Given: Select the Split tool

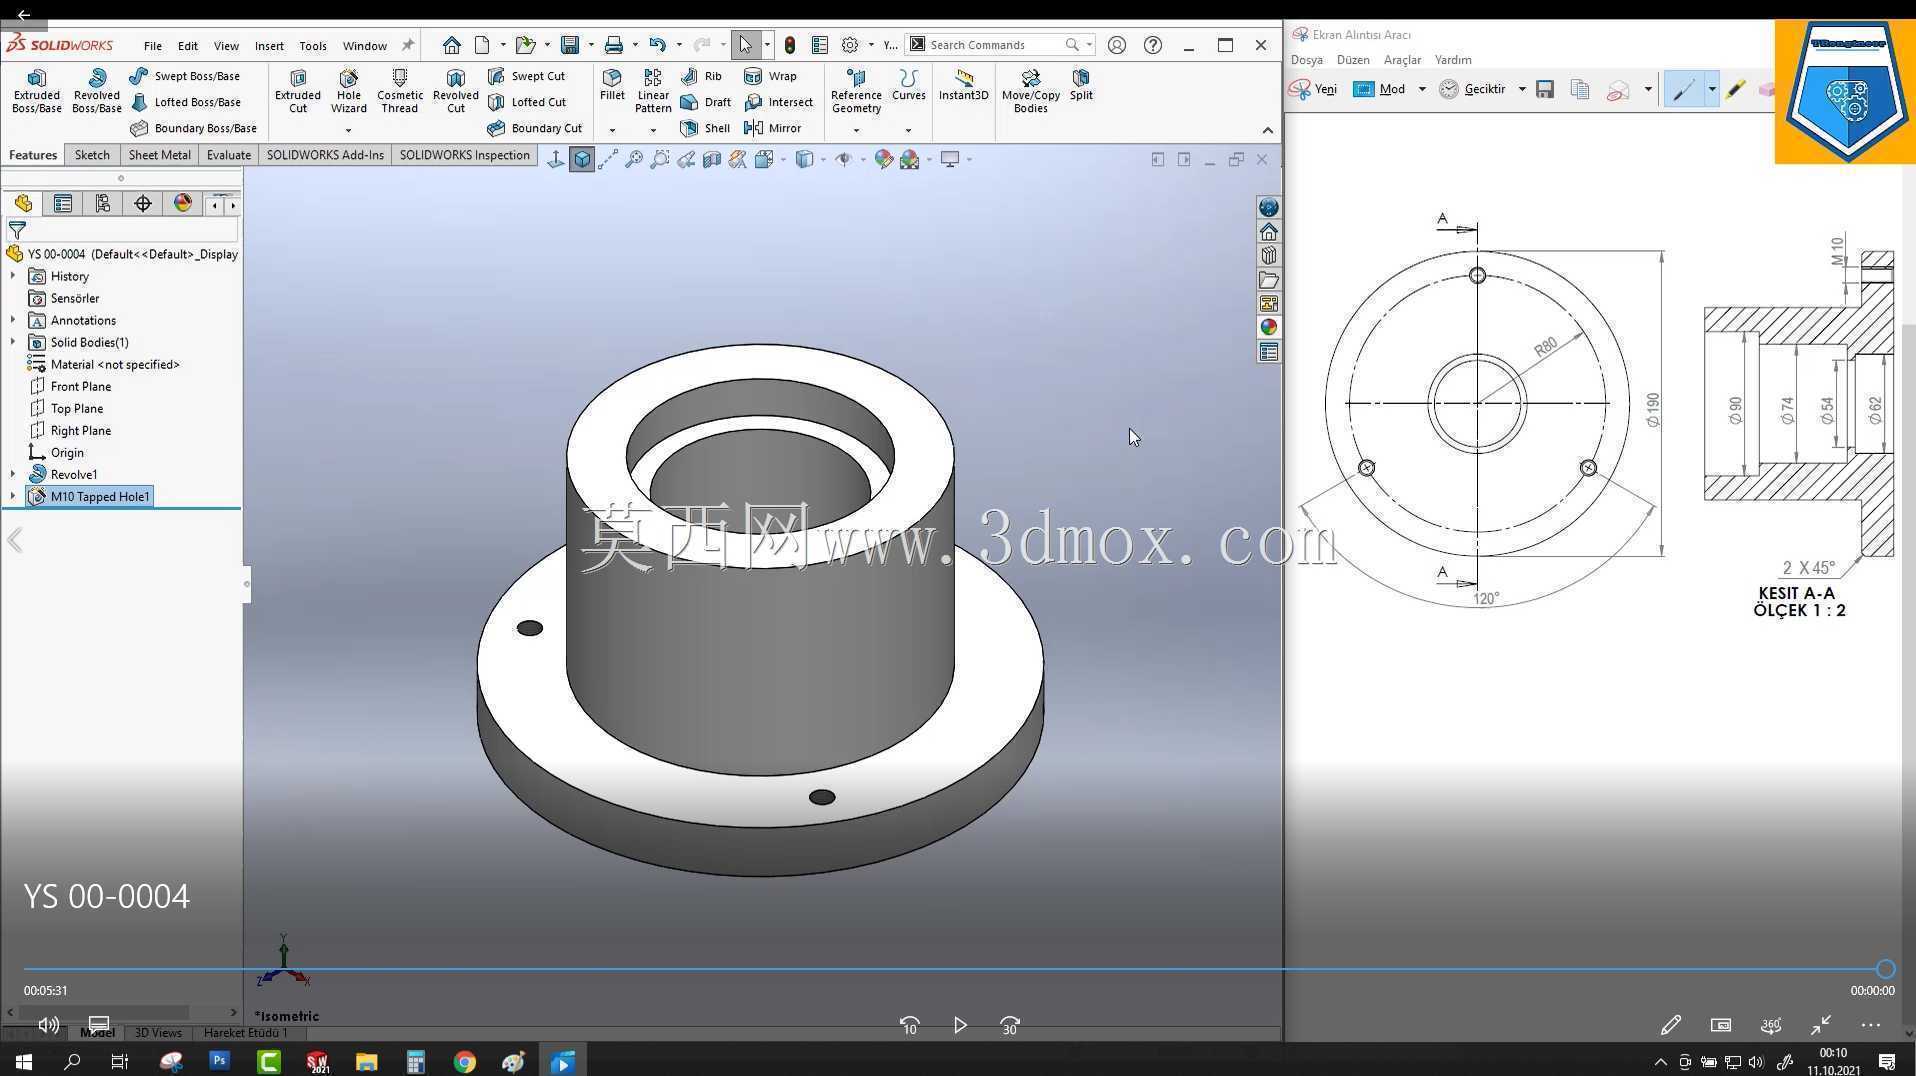Looking at the screenshot, I should [1081, 85].
